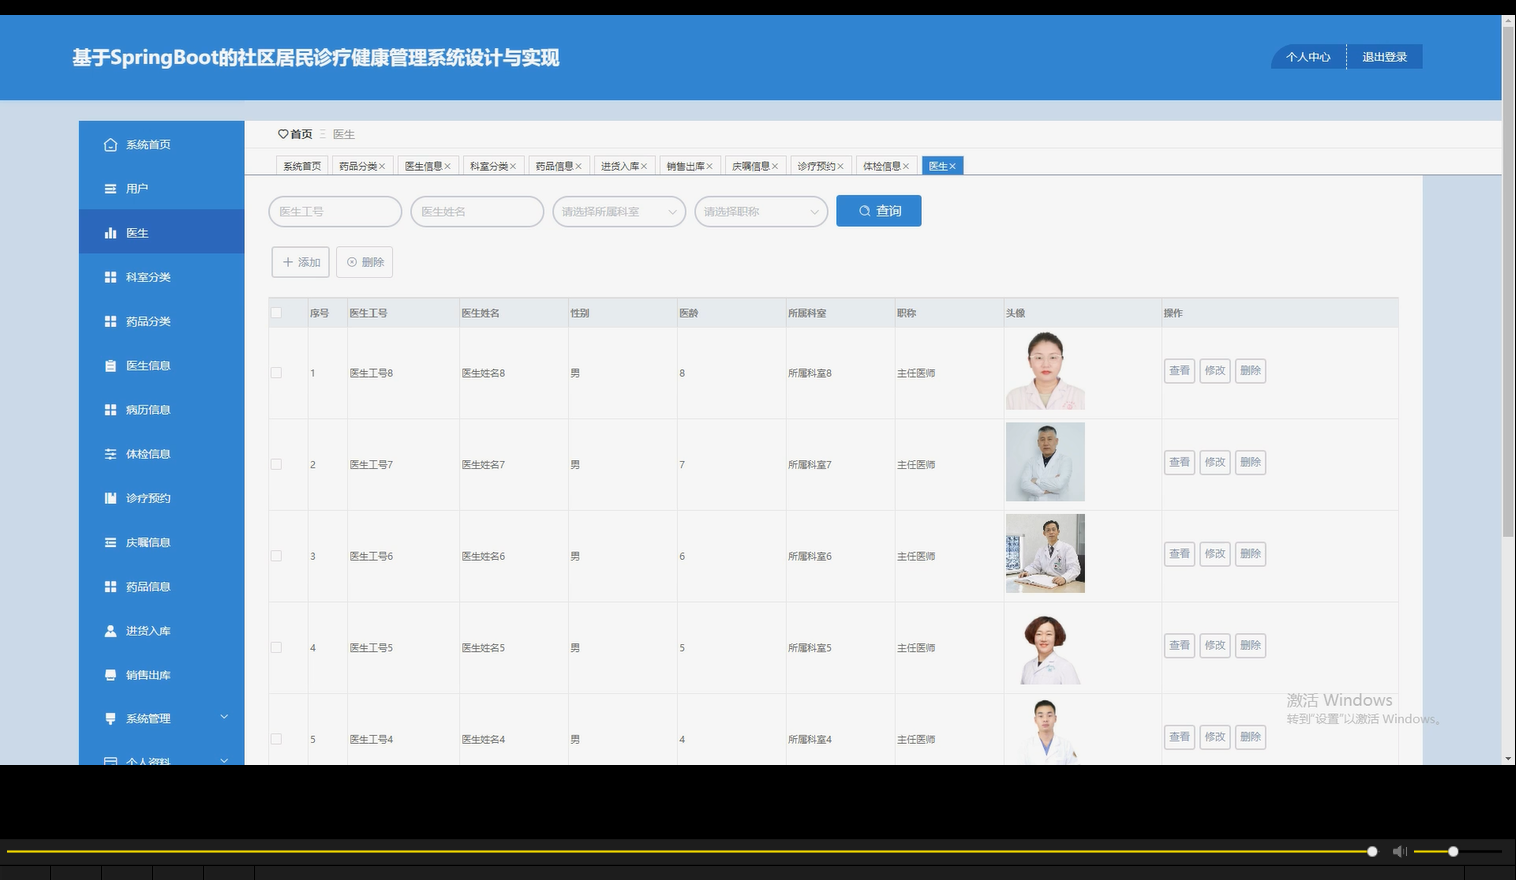Open the 药品分类 drug category icon

110,321
